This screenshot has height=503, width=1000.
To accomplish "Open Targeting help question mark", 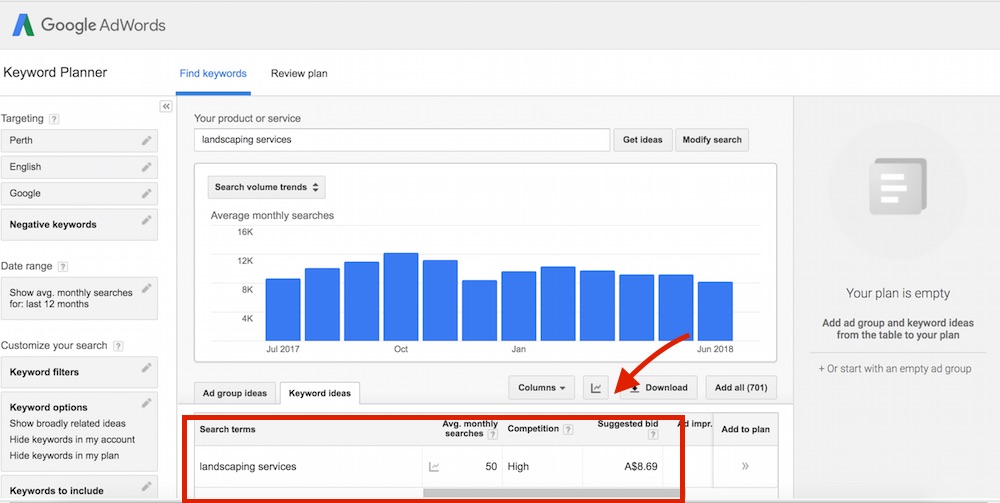I will click(54, 119).
